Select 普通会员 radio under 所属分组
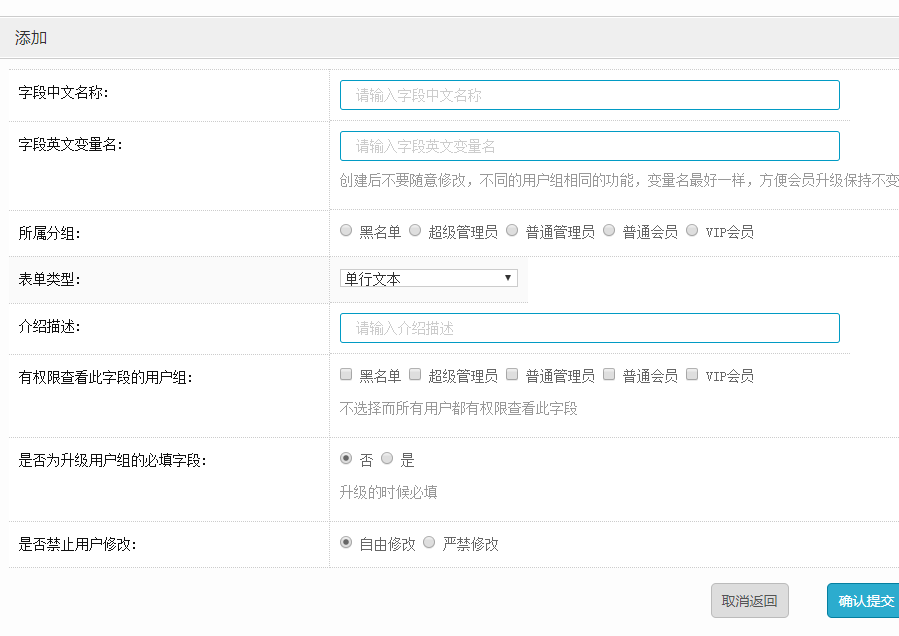This screenshot has width=899, height=636. pyautogui.click(x=609, y=231)
